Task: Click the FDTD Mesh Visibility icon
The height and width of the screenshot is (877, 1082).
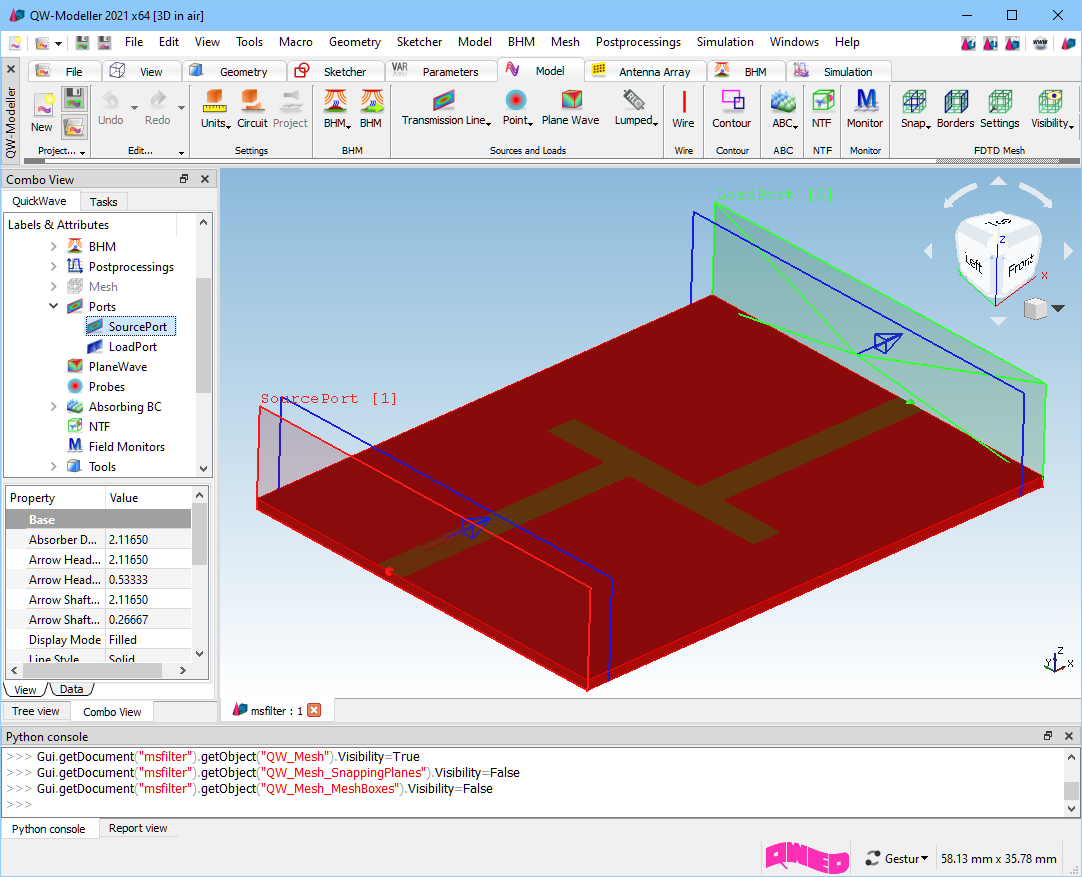Action: 1050,101
